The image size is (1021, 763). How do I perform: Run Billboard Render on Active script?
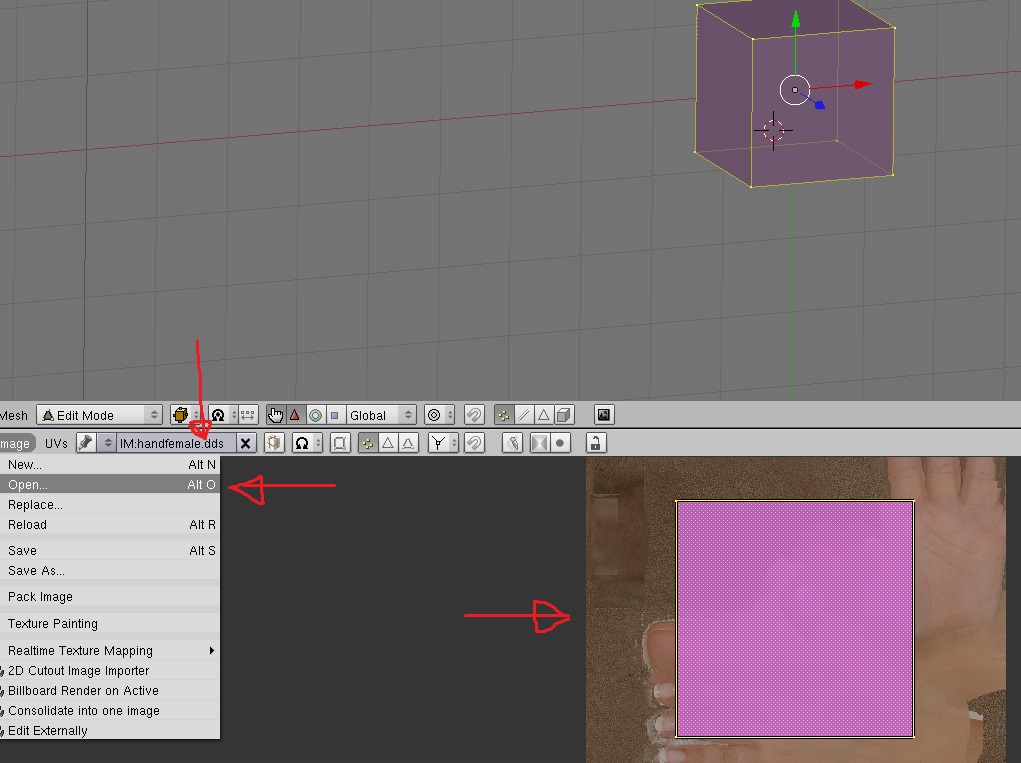click(x=110, y=690)
